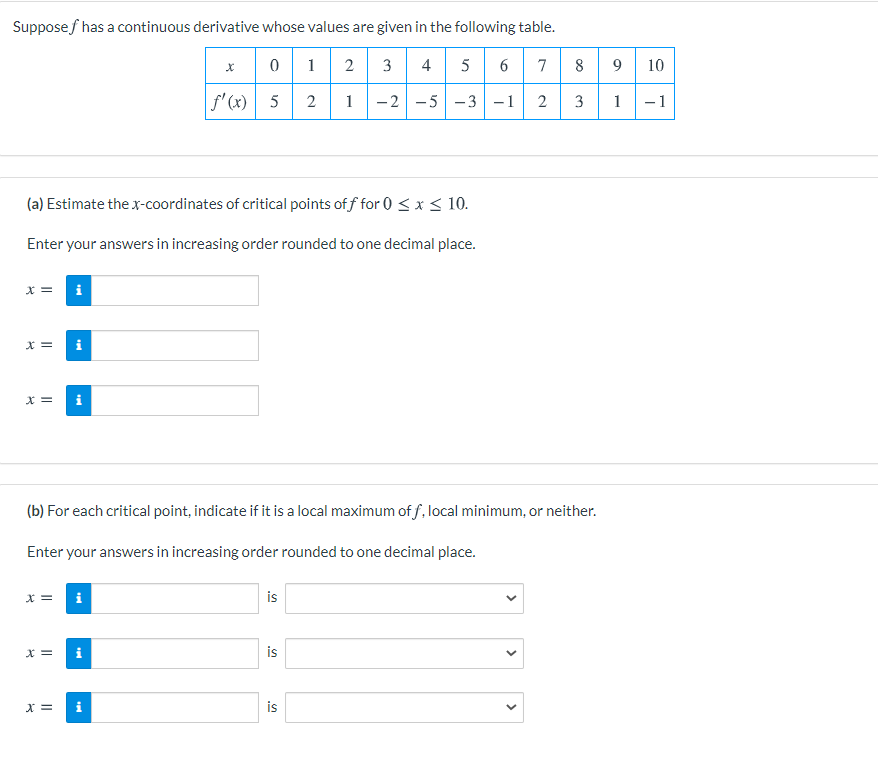Image resolution: width=878 pixels, height=768 pixels.
Task: Select the second answer box in part (a)
Action: tap(175, 344)
